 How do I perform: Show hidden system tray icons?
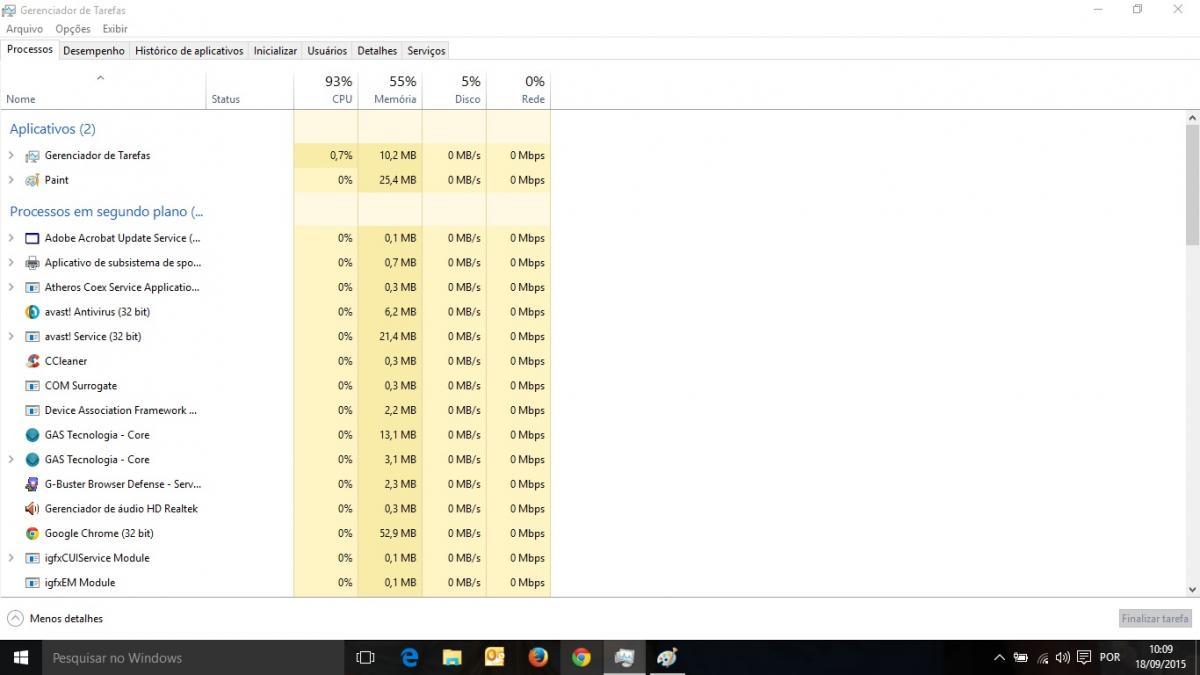(x=999, y=658)
